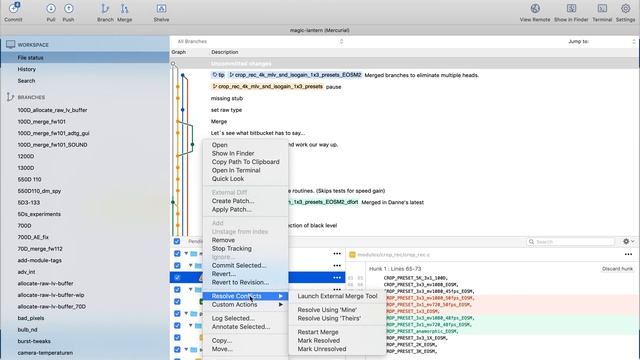Image resolution: width=640 pixels, height=360 pixels.
Task: Click the Description column header
Action: point(224,52)
